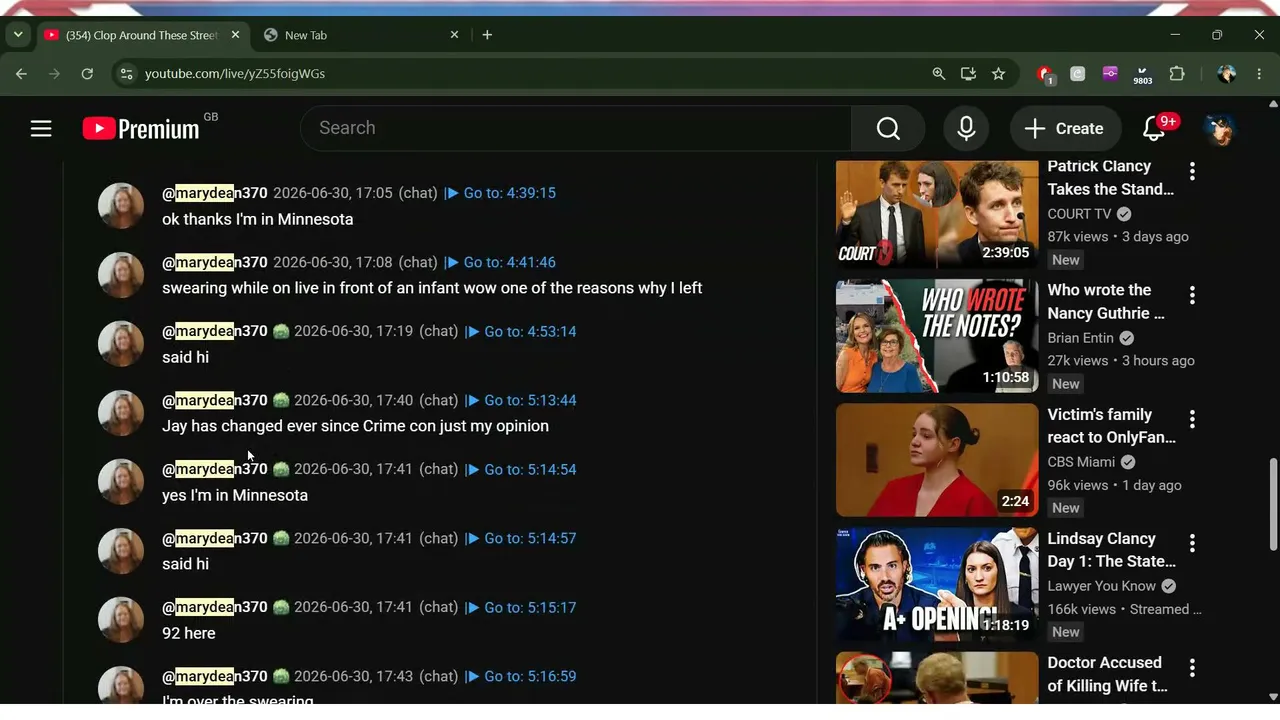Screen dimensions: 1280x720
Task: Go to YouTube Premium home via logo
Action: click(141, 128)
